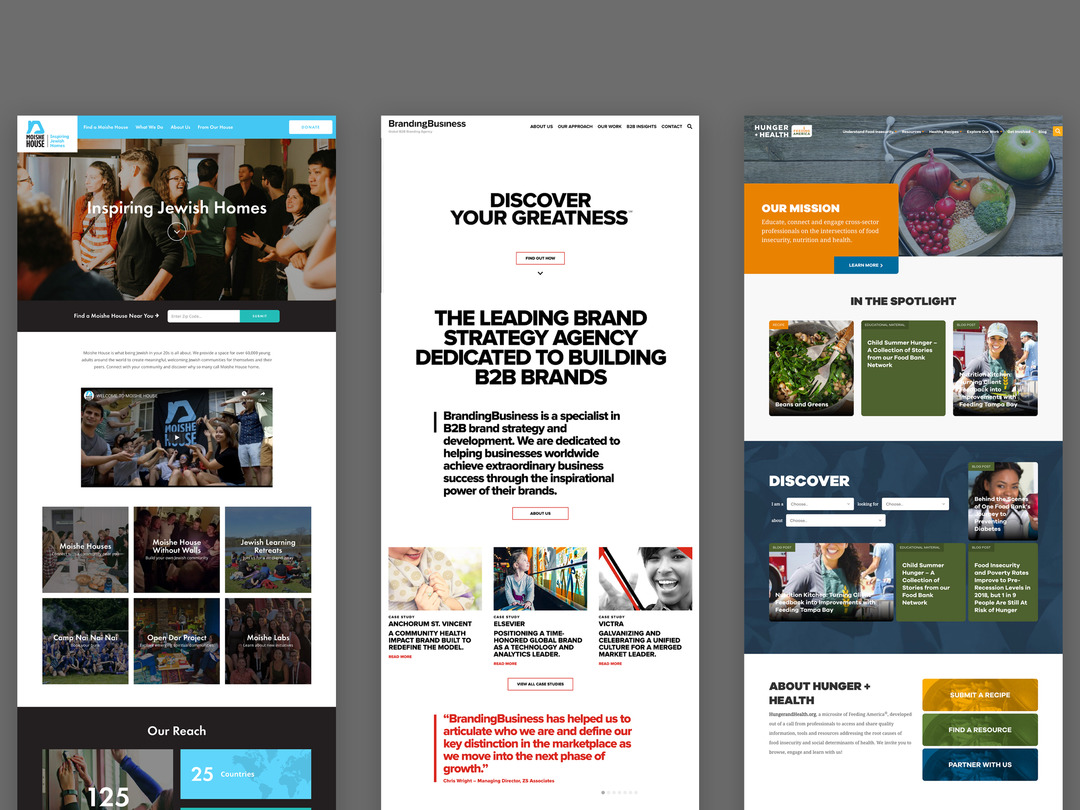Expand the 'Explore Our Work' menu
This screenshot has width=1080, height=810.
[984, 132]
